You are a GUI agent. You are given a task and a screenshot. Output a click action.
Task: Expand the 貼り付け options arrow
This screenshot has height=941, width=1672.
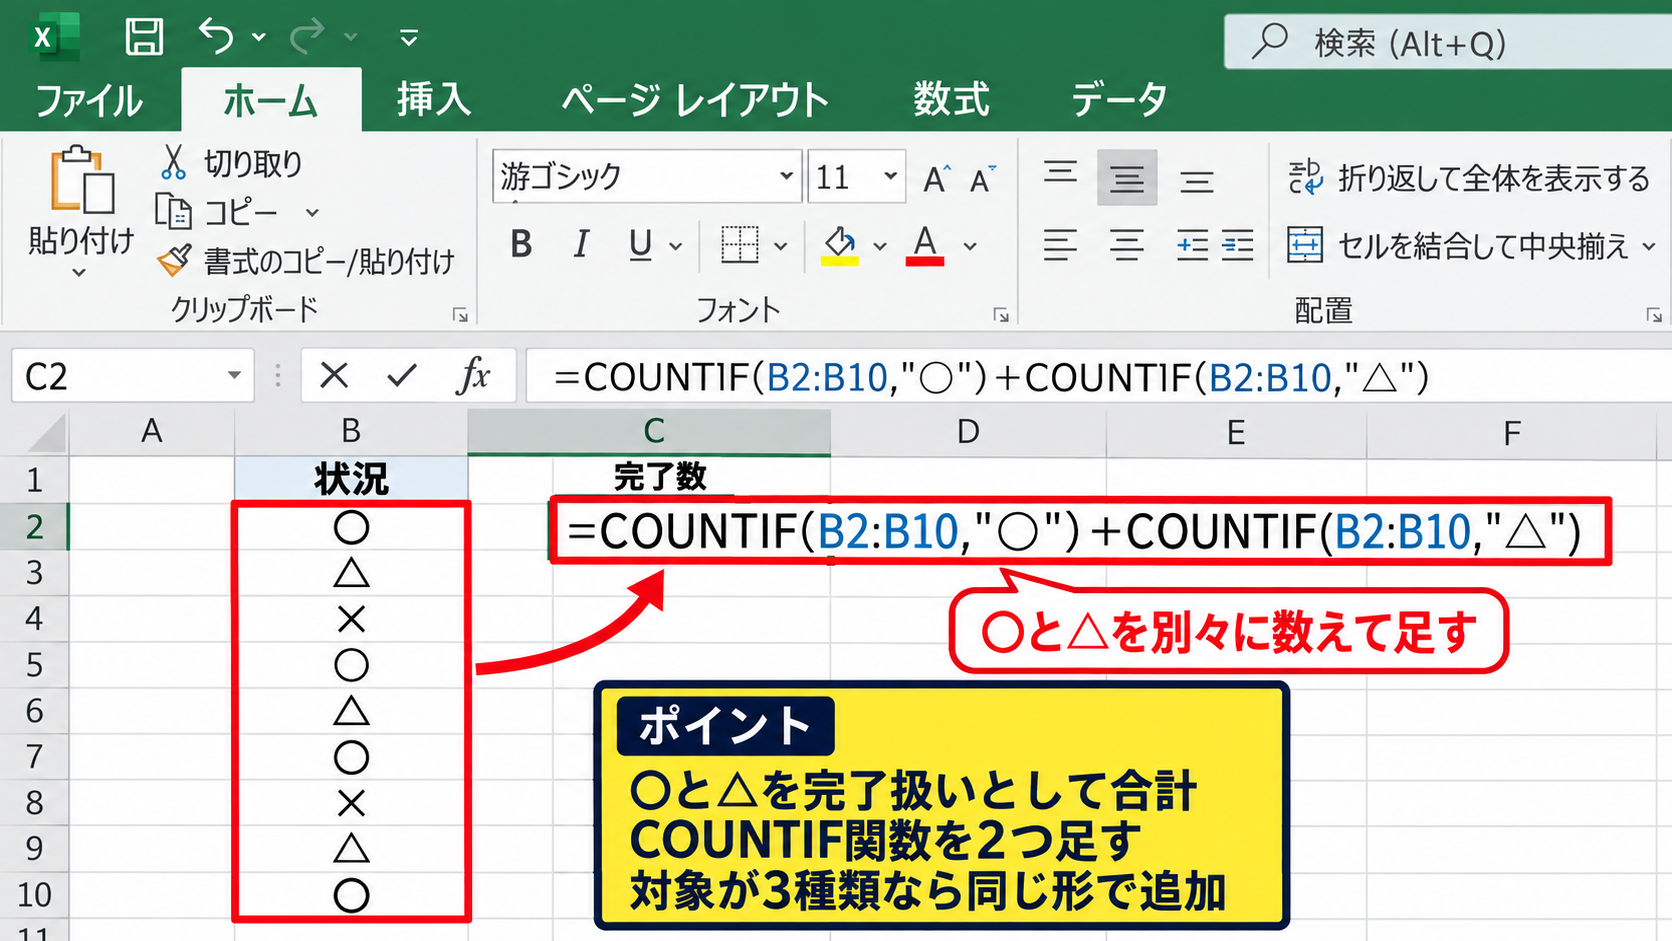pyautogui.click(x=79, y=272)
